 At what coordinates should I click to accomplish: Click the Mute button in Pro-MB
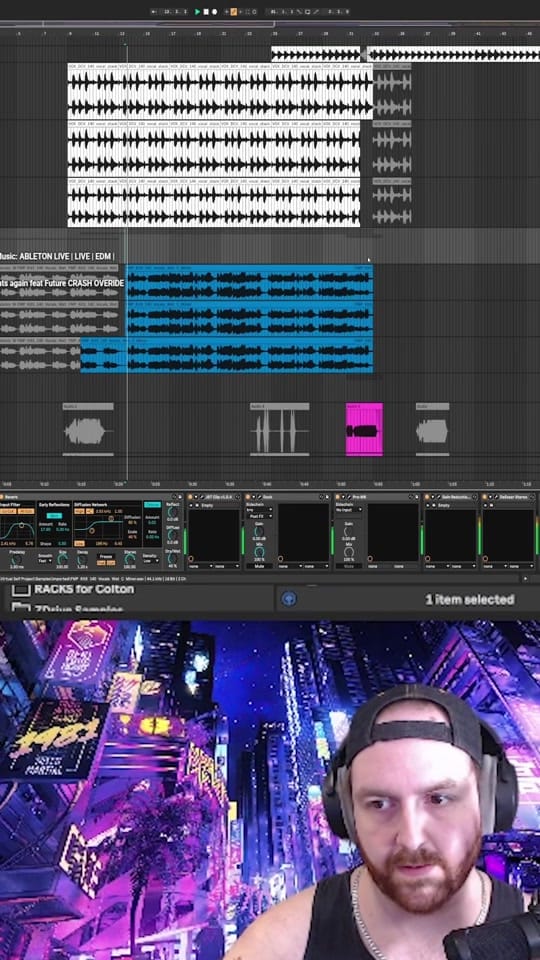(348, 566)
